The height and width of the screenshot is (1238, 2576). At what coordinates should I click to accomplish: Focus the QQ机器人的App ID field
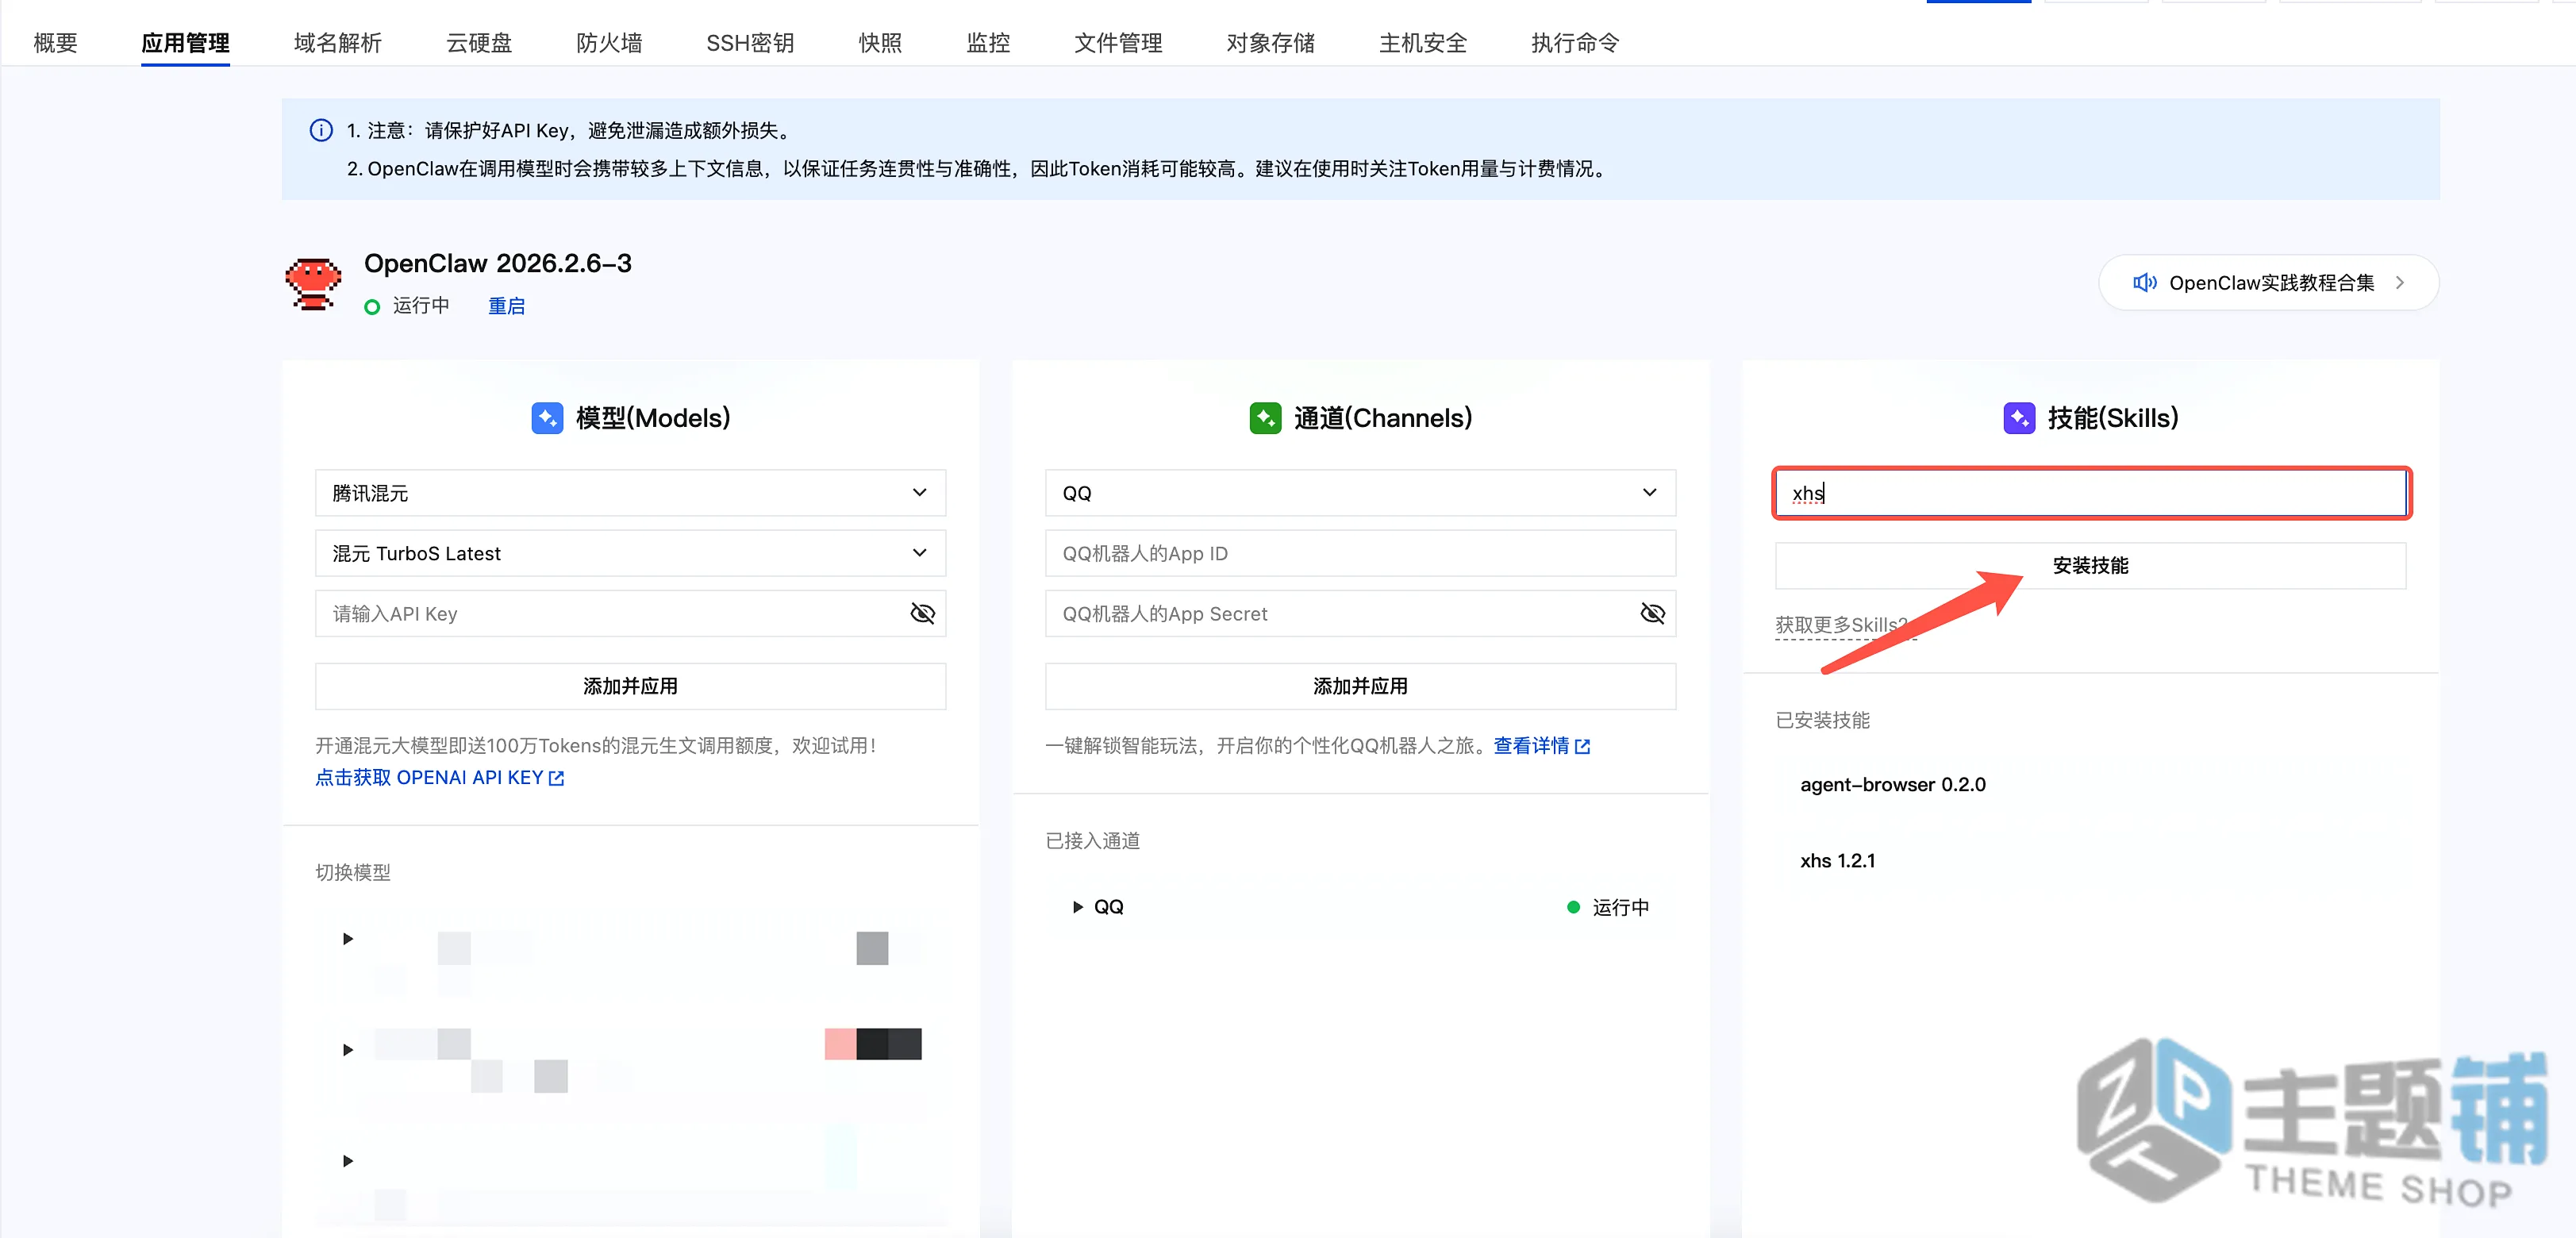point(1360,553)
